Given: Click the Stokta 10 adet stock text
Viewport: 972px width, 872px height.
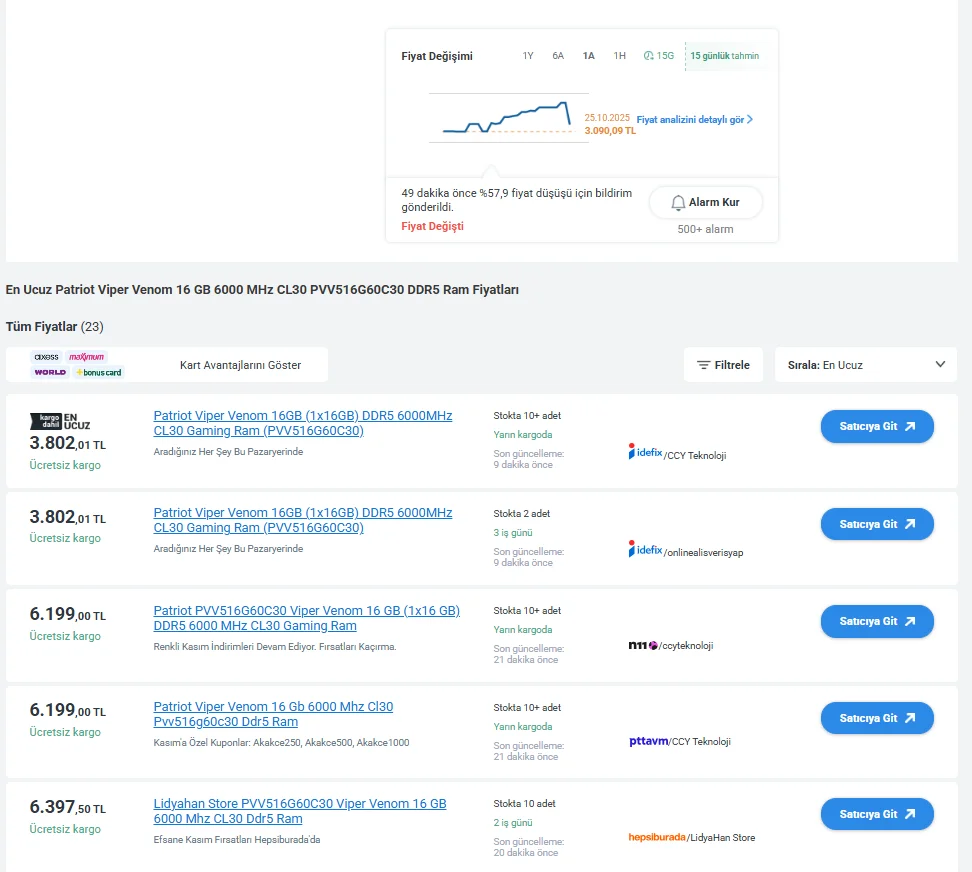Looking at the screenshot, I should 524,804.
